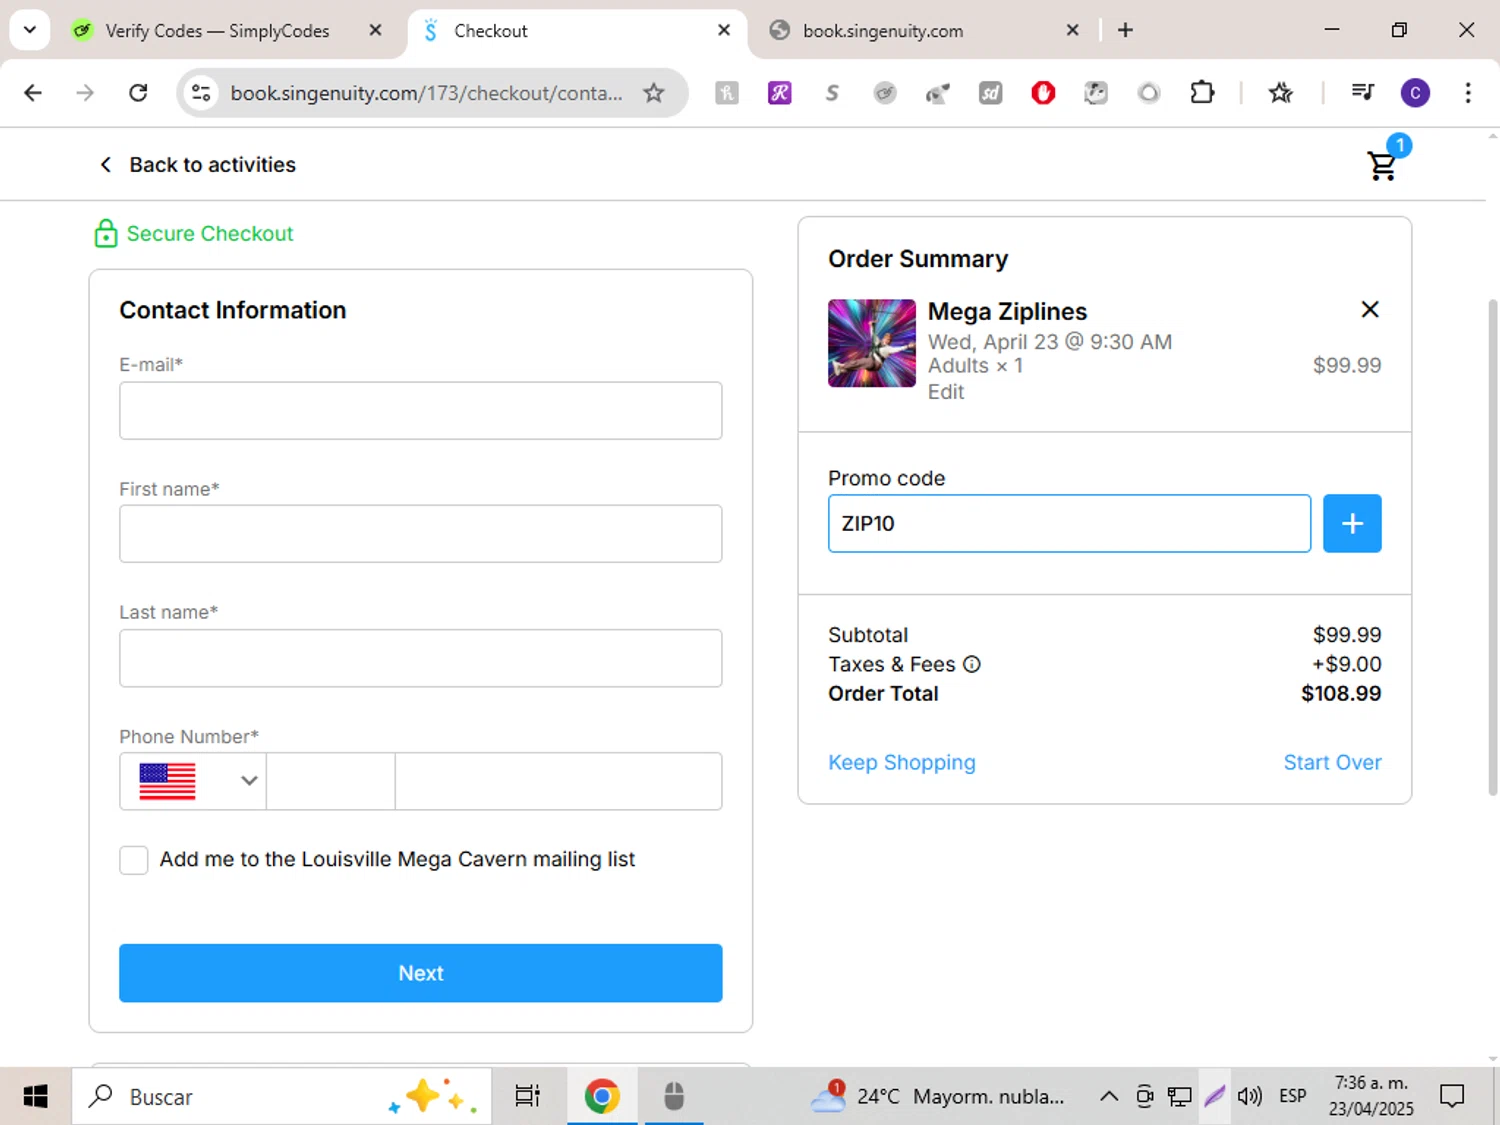Open the shopping cart icon

[1382, 165]
